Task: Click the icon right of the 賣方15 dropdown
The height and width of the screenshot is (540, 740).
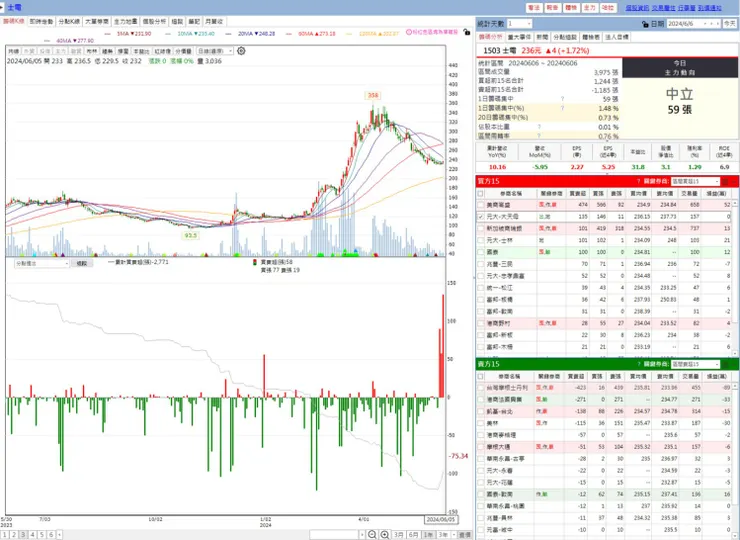Action: 726,364
